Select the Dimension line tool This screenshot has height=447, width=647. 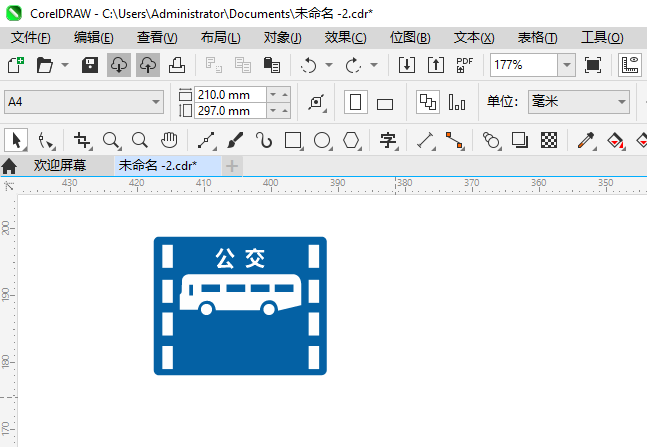click(426, 140)
